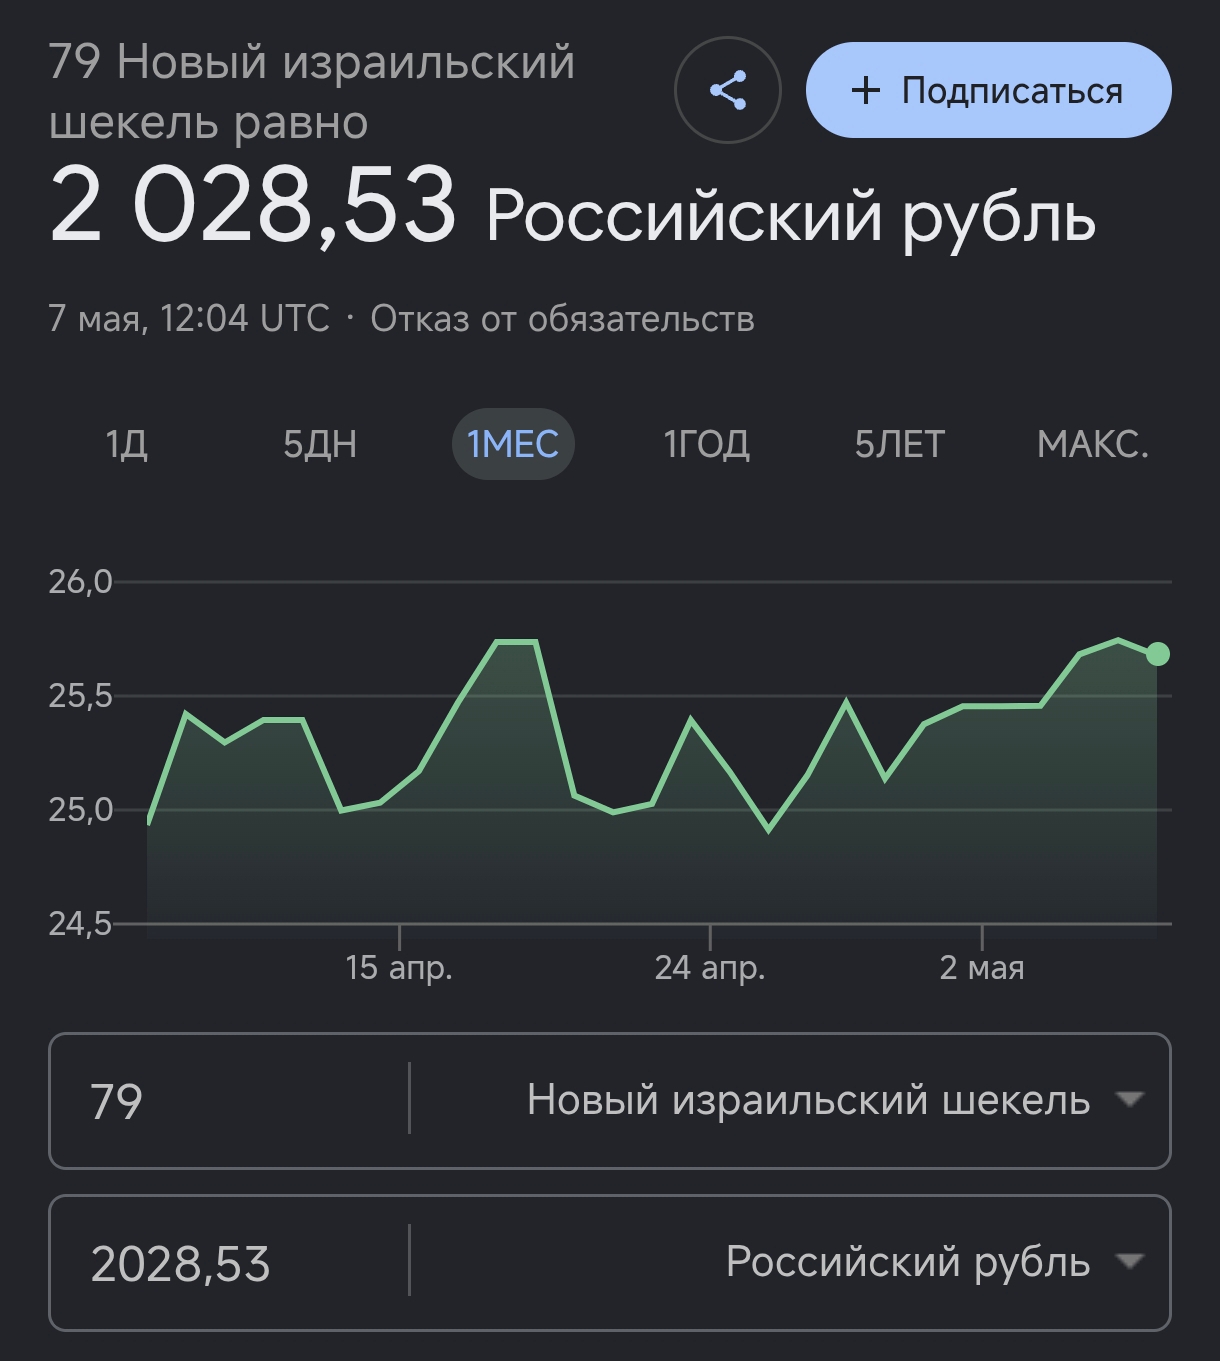Click the Подписаться button

[x=988, y=90]
